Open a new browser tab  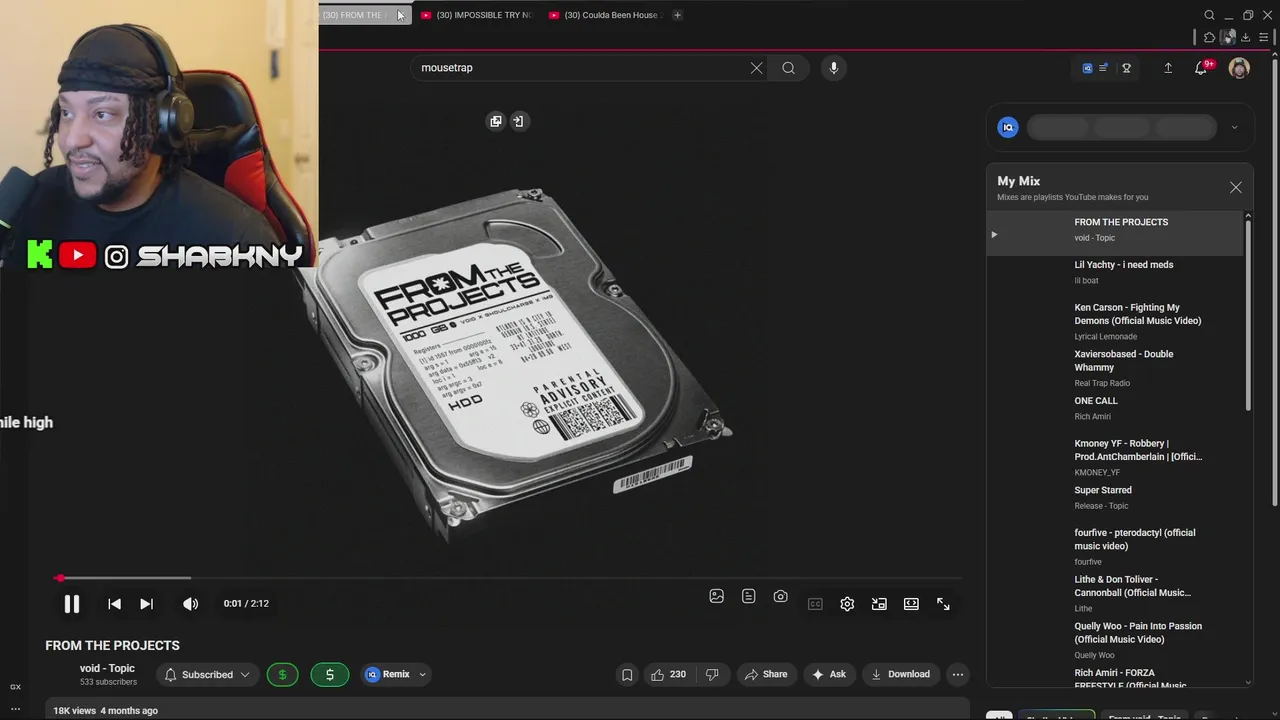coord(677,15)
